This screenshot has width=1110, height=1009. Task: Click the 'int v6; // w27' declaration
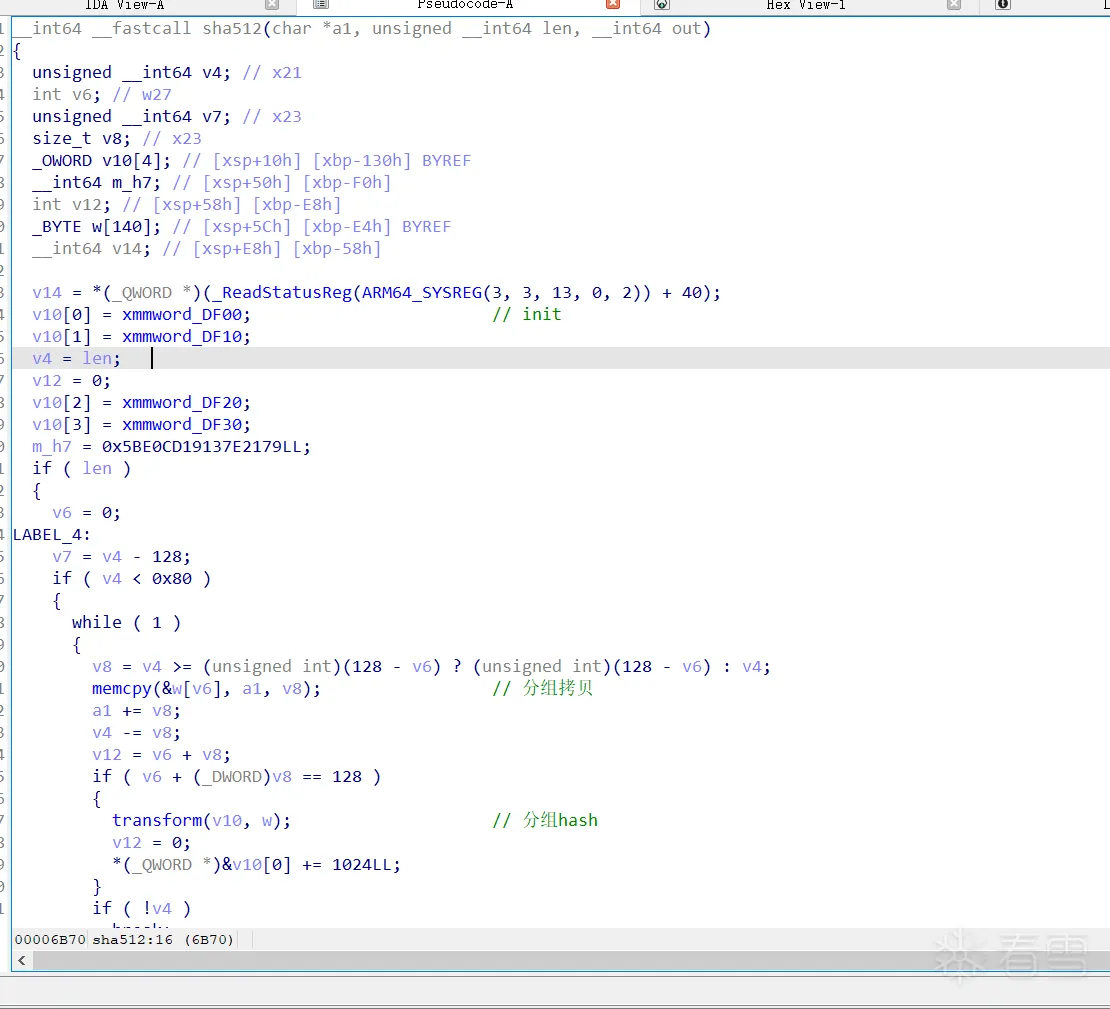[x=102, y=94]
